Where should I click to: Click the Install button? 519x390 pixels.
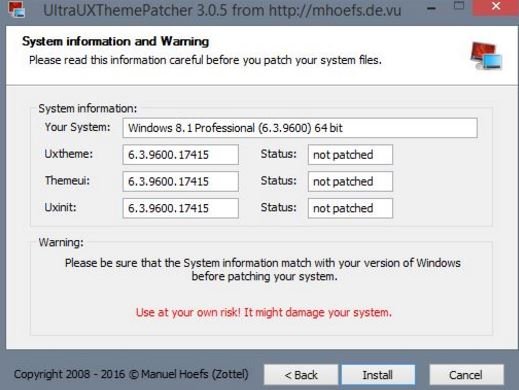click(x=378, y=375)
